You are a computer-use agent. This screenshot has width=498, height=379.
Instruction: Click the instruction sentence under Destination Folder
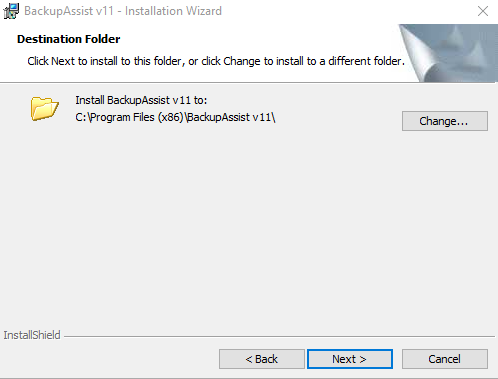click(x=216, y=61)
